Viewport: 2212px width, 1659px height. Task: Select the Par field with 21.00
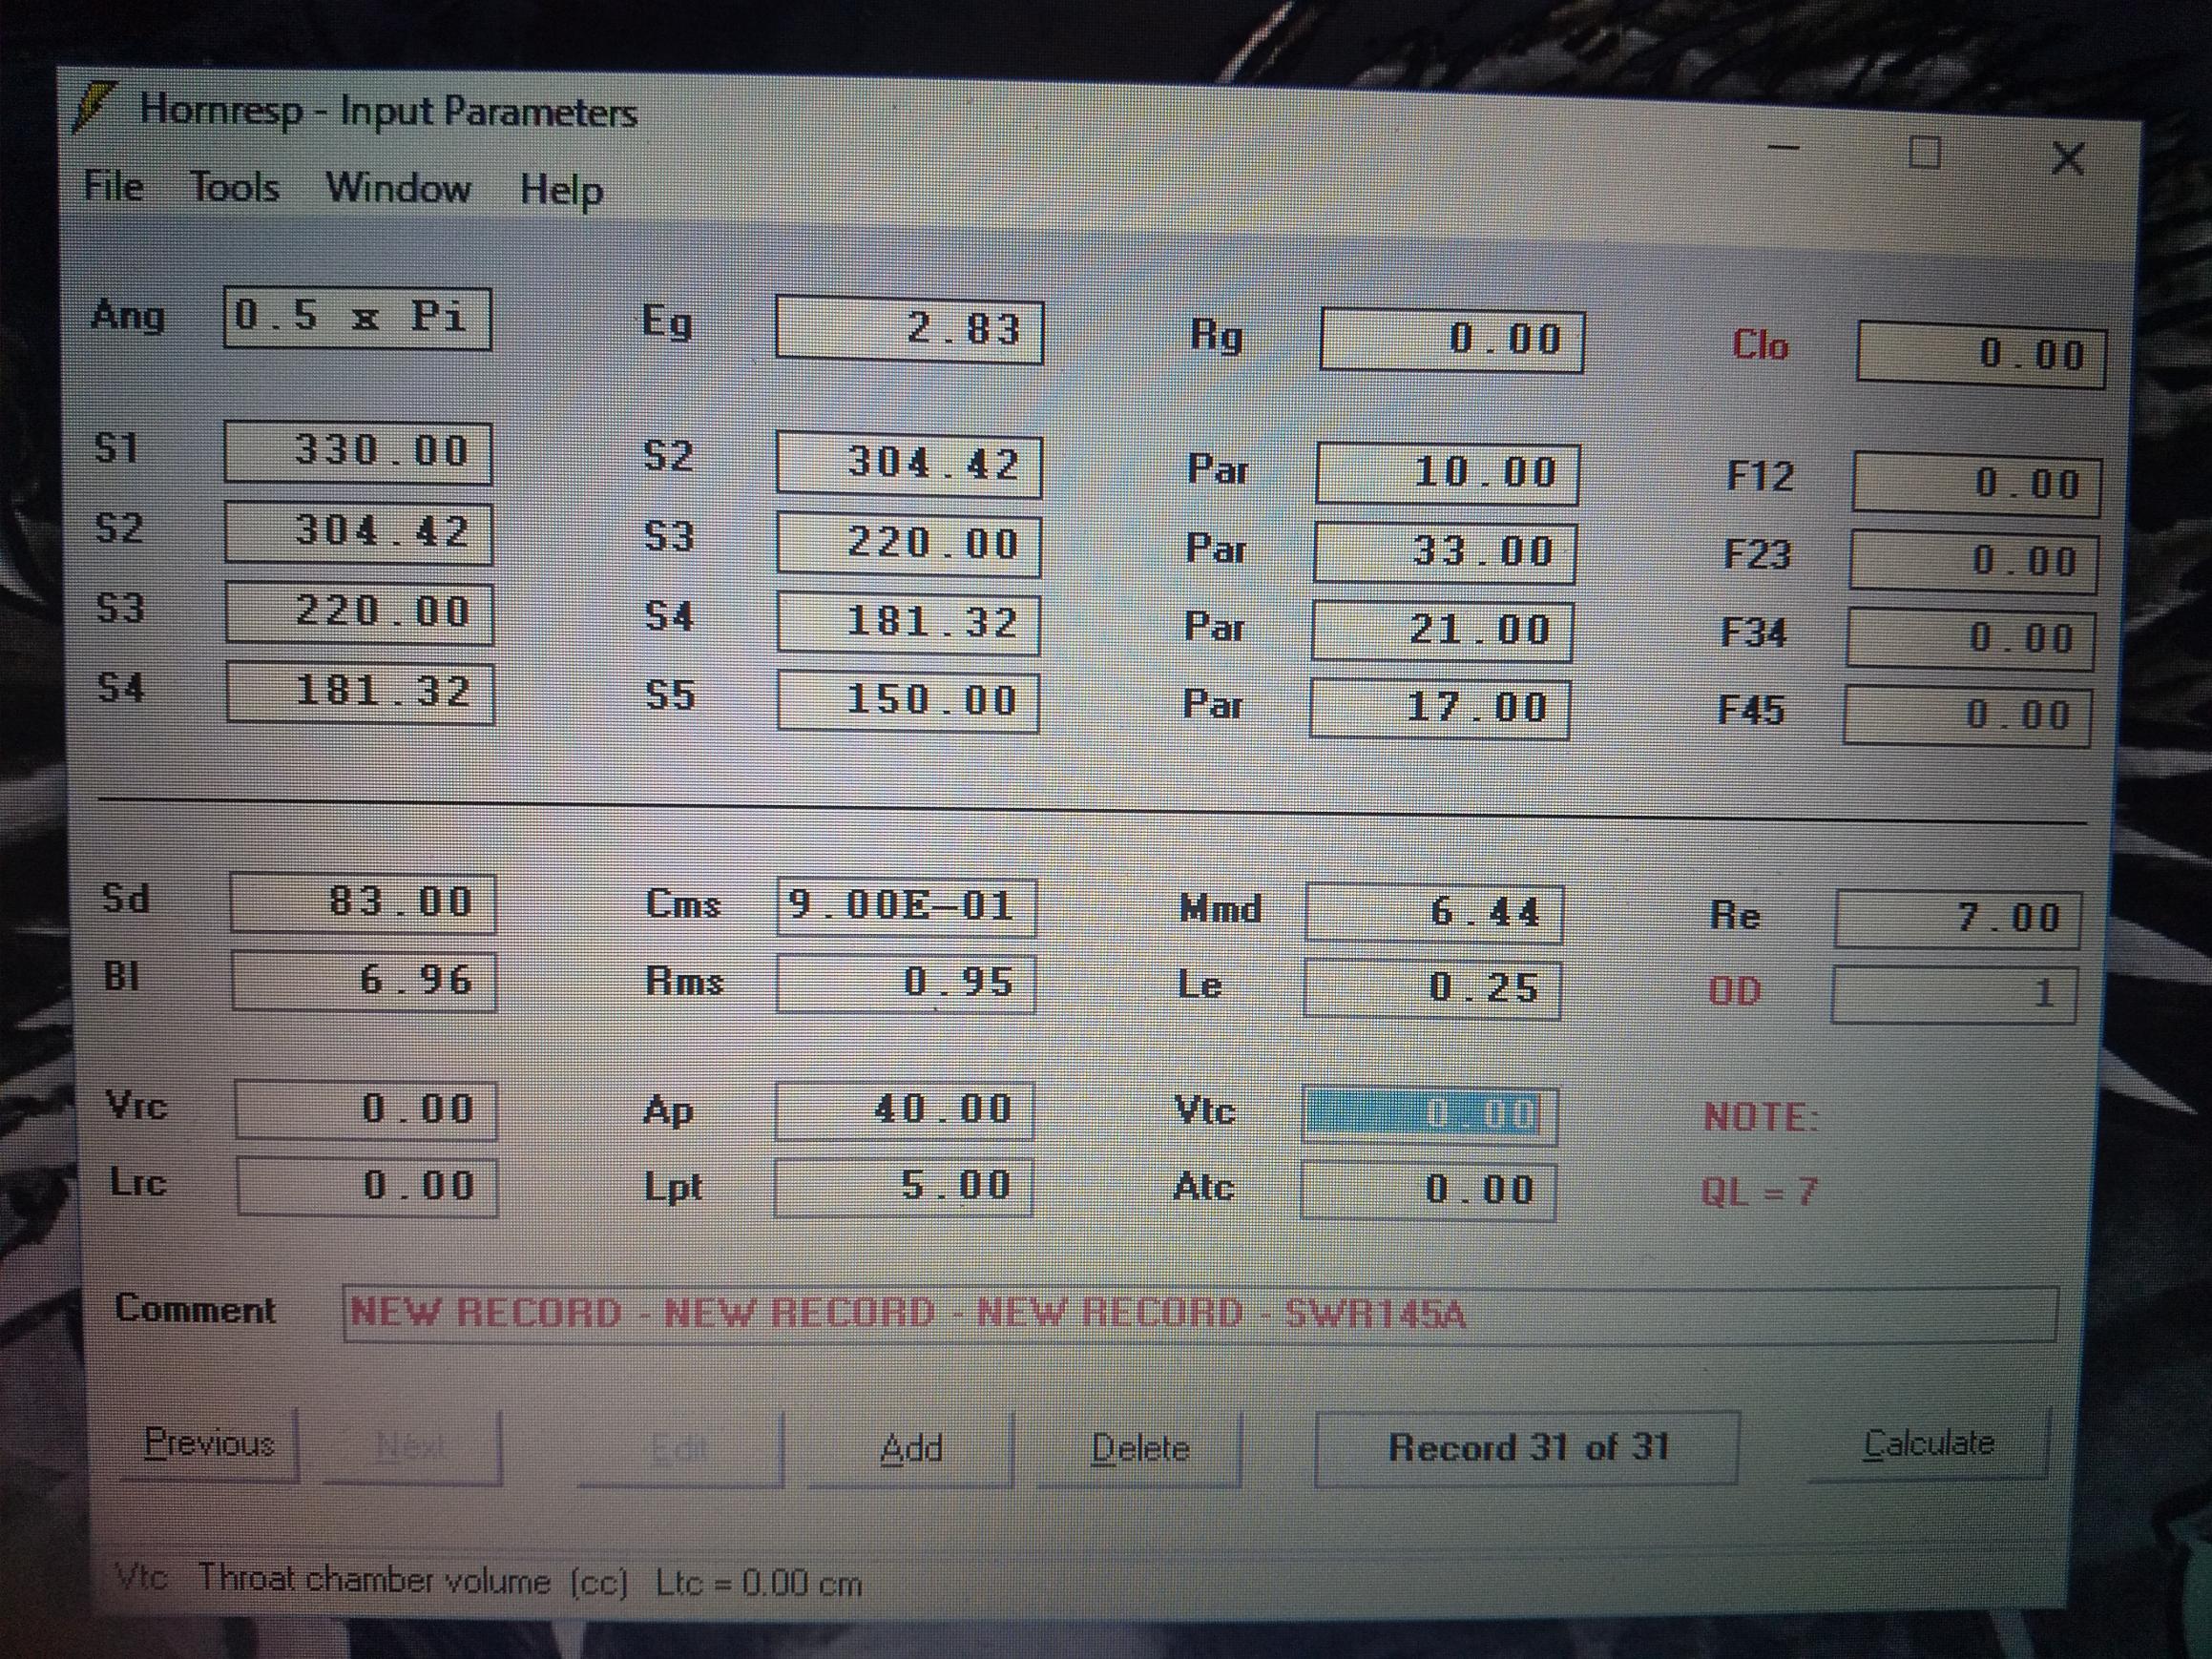(1441, 631)
